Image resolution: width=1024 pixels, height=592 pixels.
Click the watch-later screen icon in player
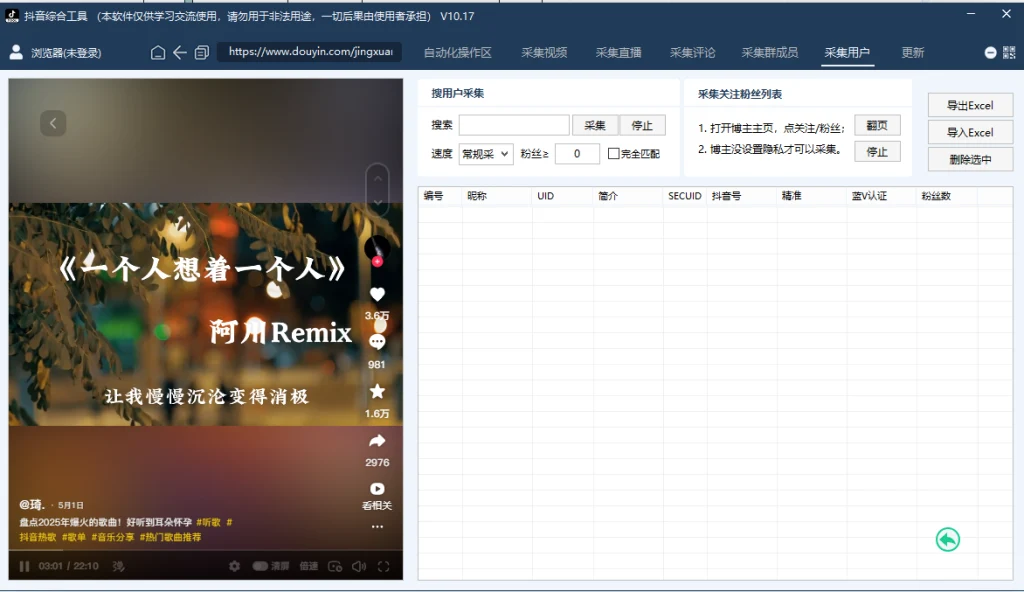335,567
